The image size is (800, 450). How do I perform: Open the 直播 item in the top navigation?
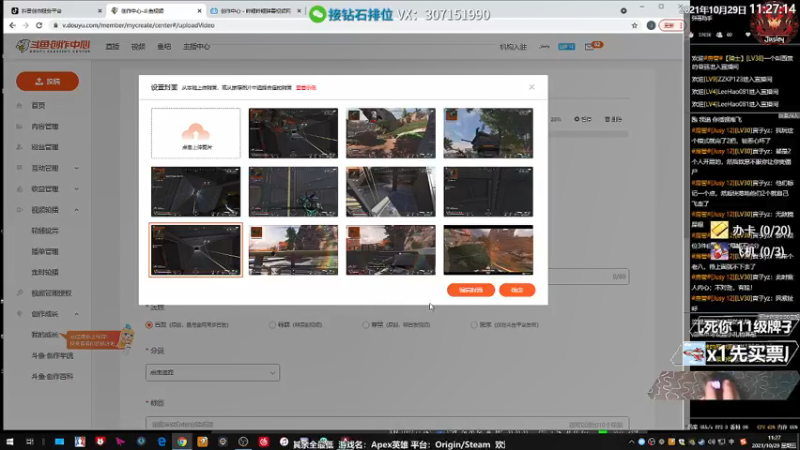click(x=112, y=46)
